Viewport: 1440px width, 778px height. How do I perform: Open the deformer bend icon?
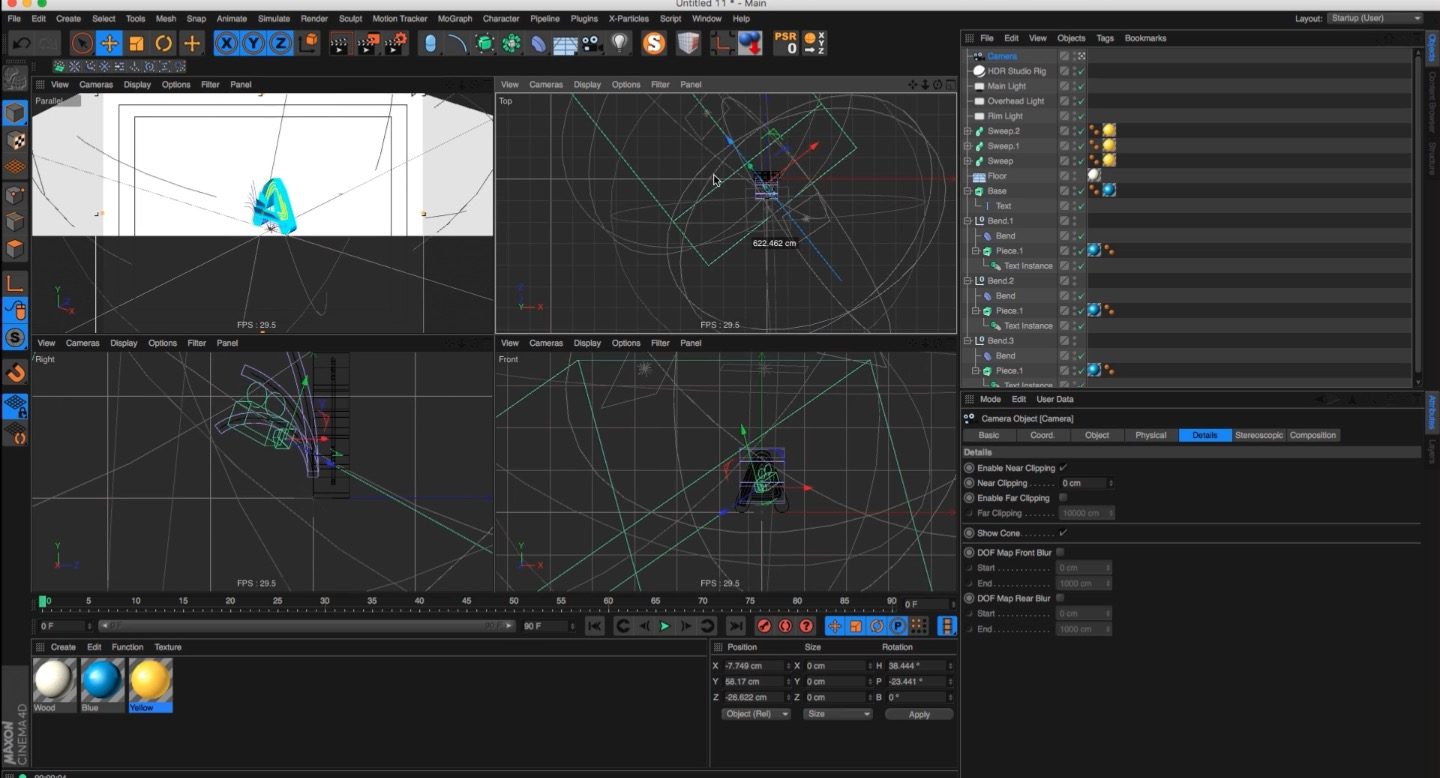click(x=539, y=43)
